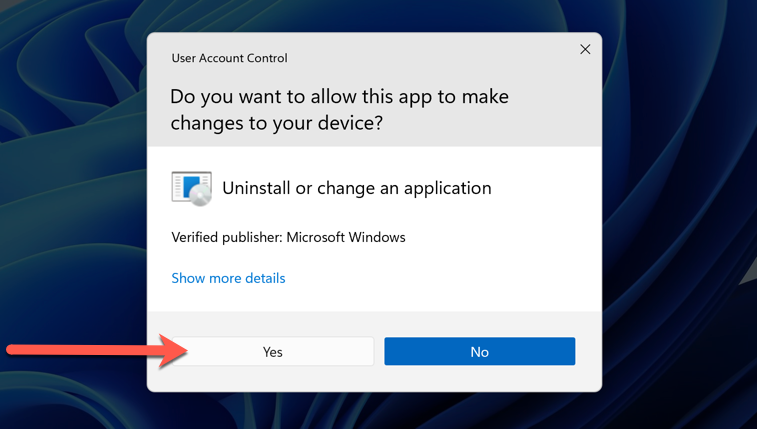Choose No to deny the app
This screenshot has width=757, height=429.
tap(479, 351)
